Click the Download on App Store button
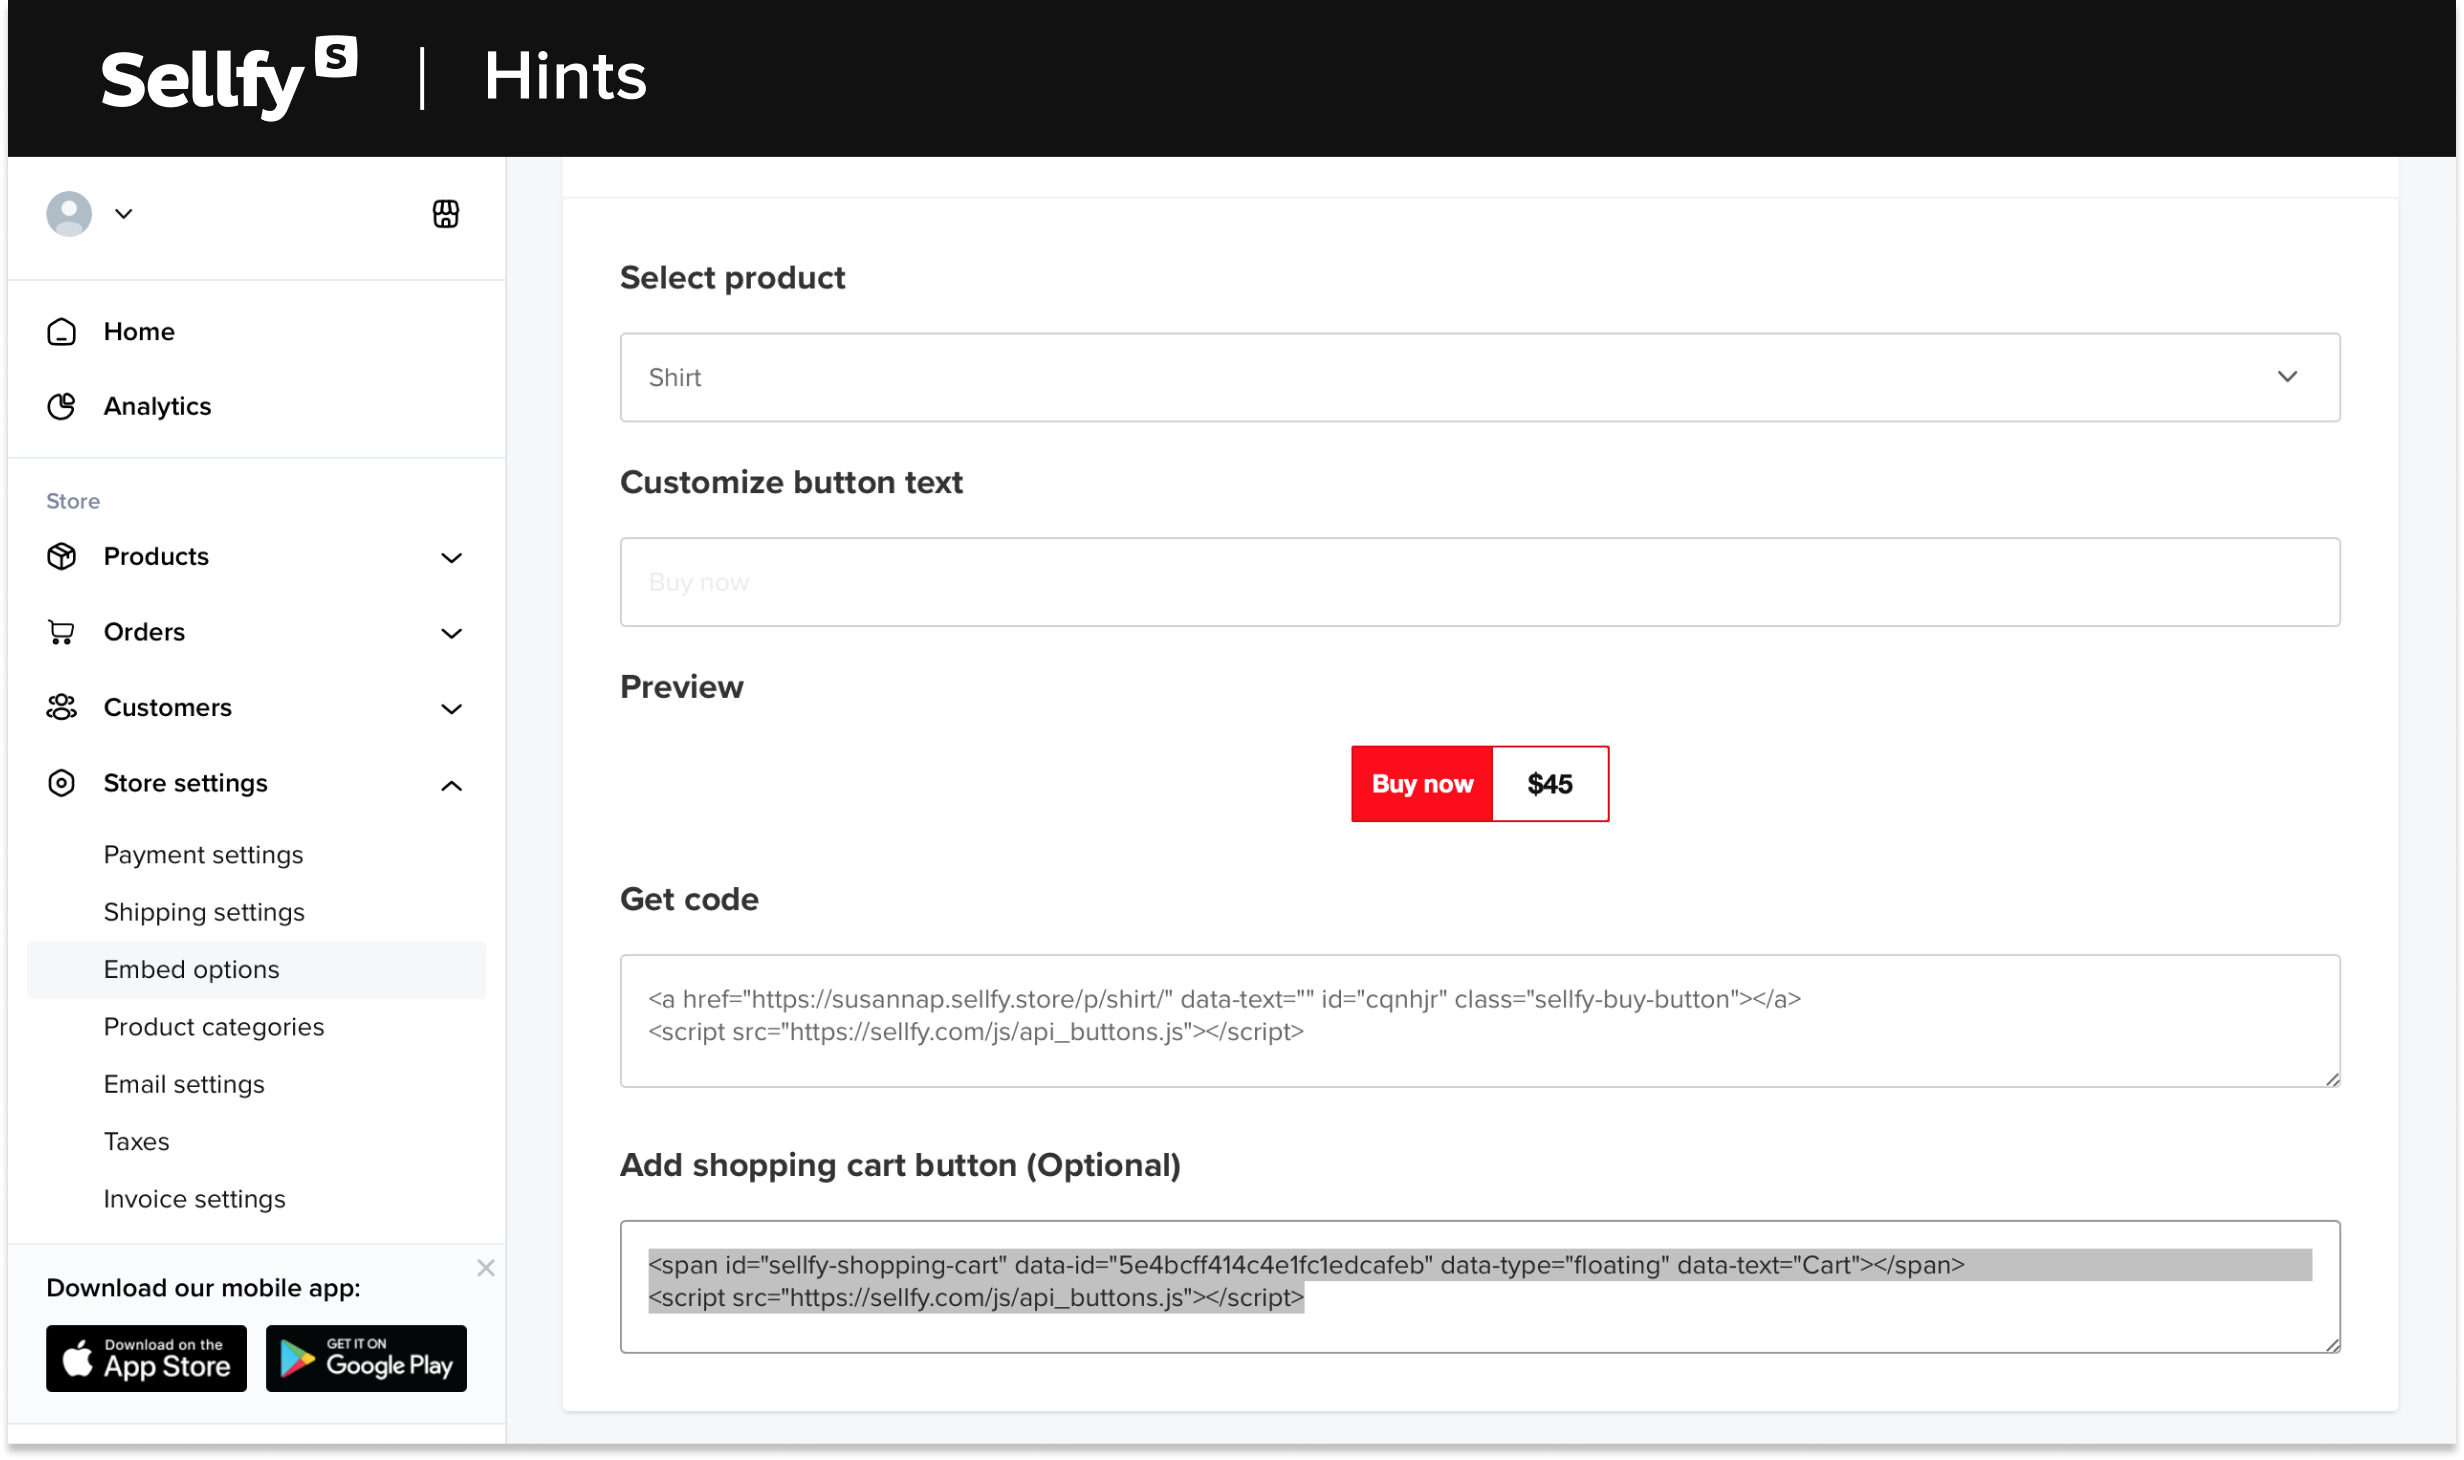The width and height of the screenshot is (2464, 1460). click(x=144, y=1361)
